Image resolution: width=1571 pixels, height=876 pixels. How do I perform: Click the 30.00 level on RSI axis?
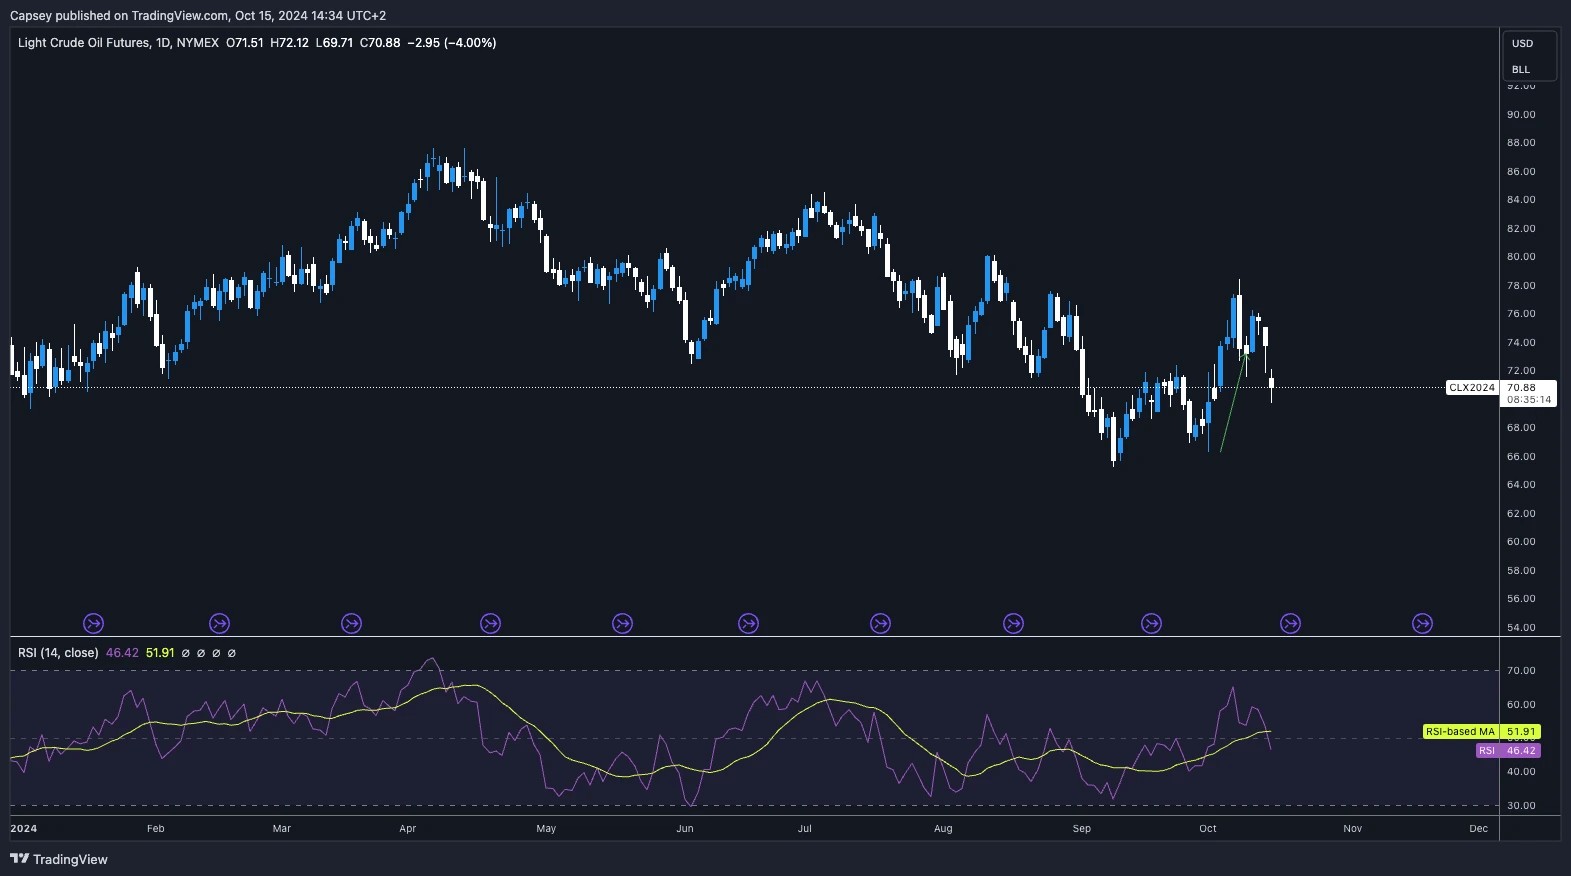coord(1521,805)
